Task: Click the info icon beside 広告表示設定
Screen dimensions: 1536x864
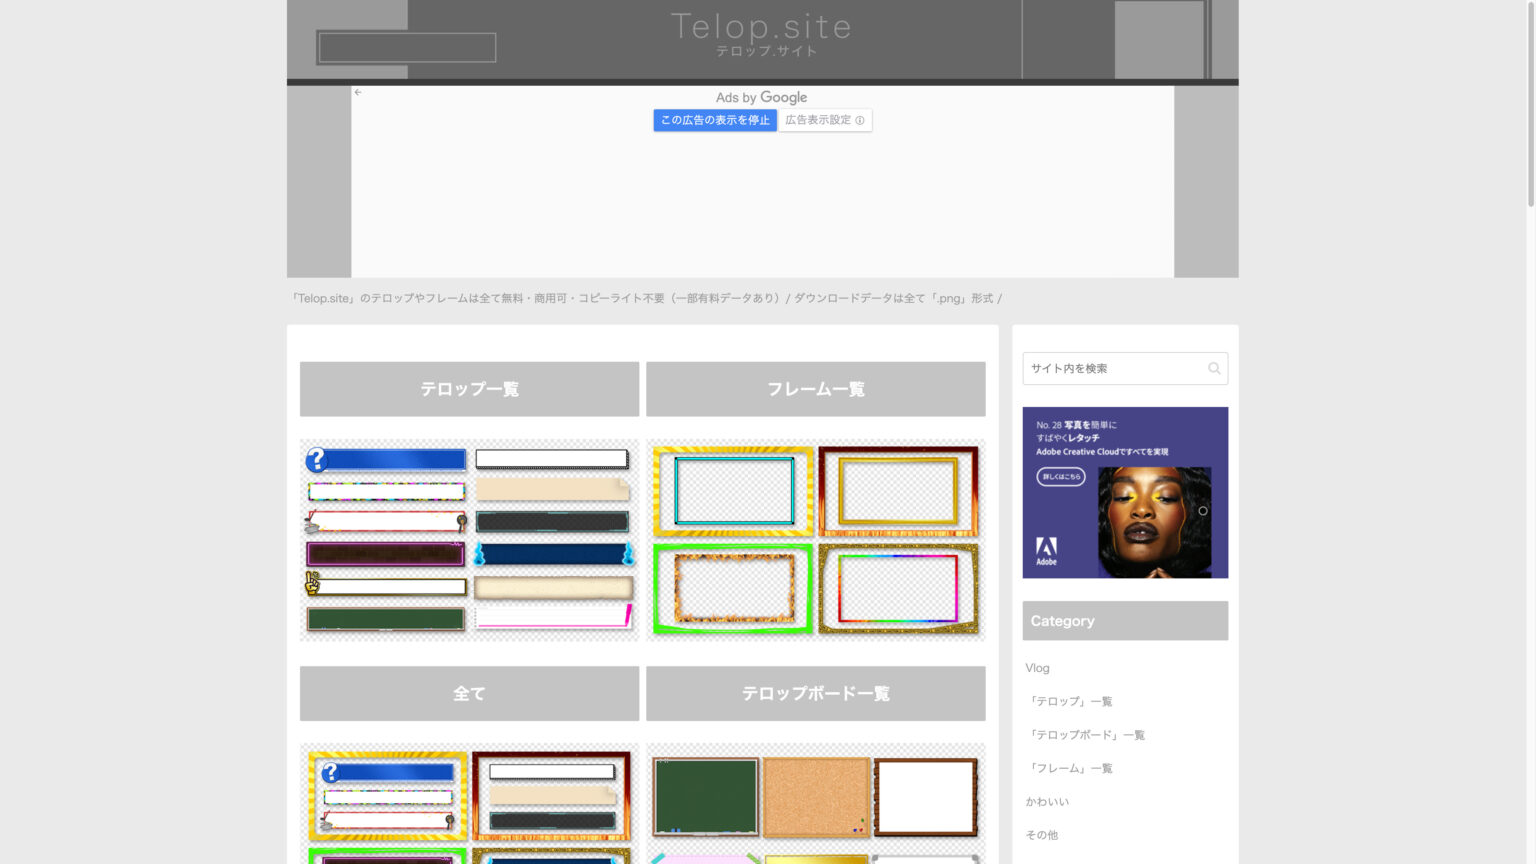Action: click(860, 121)
